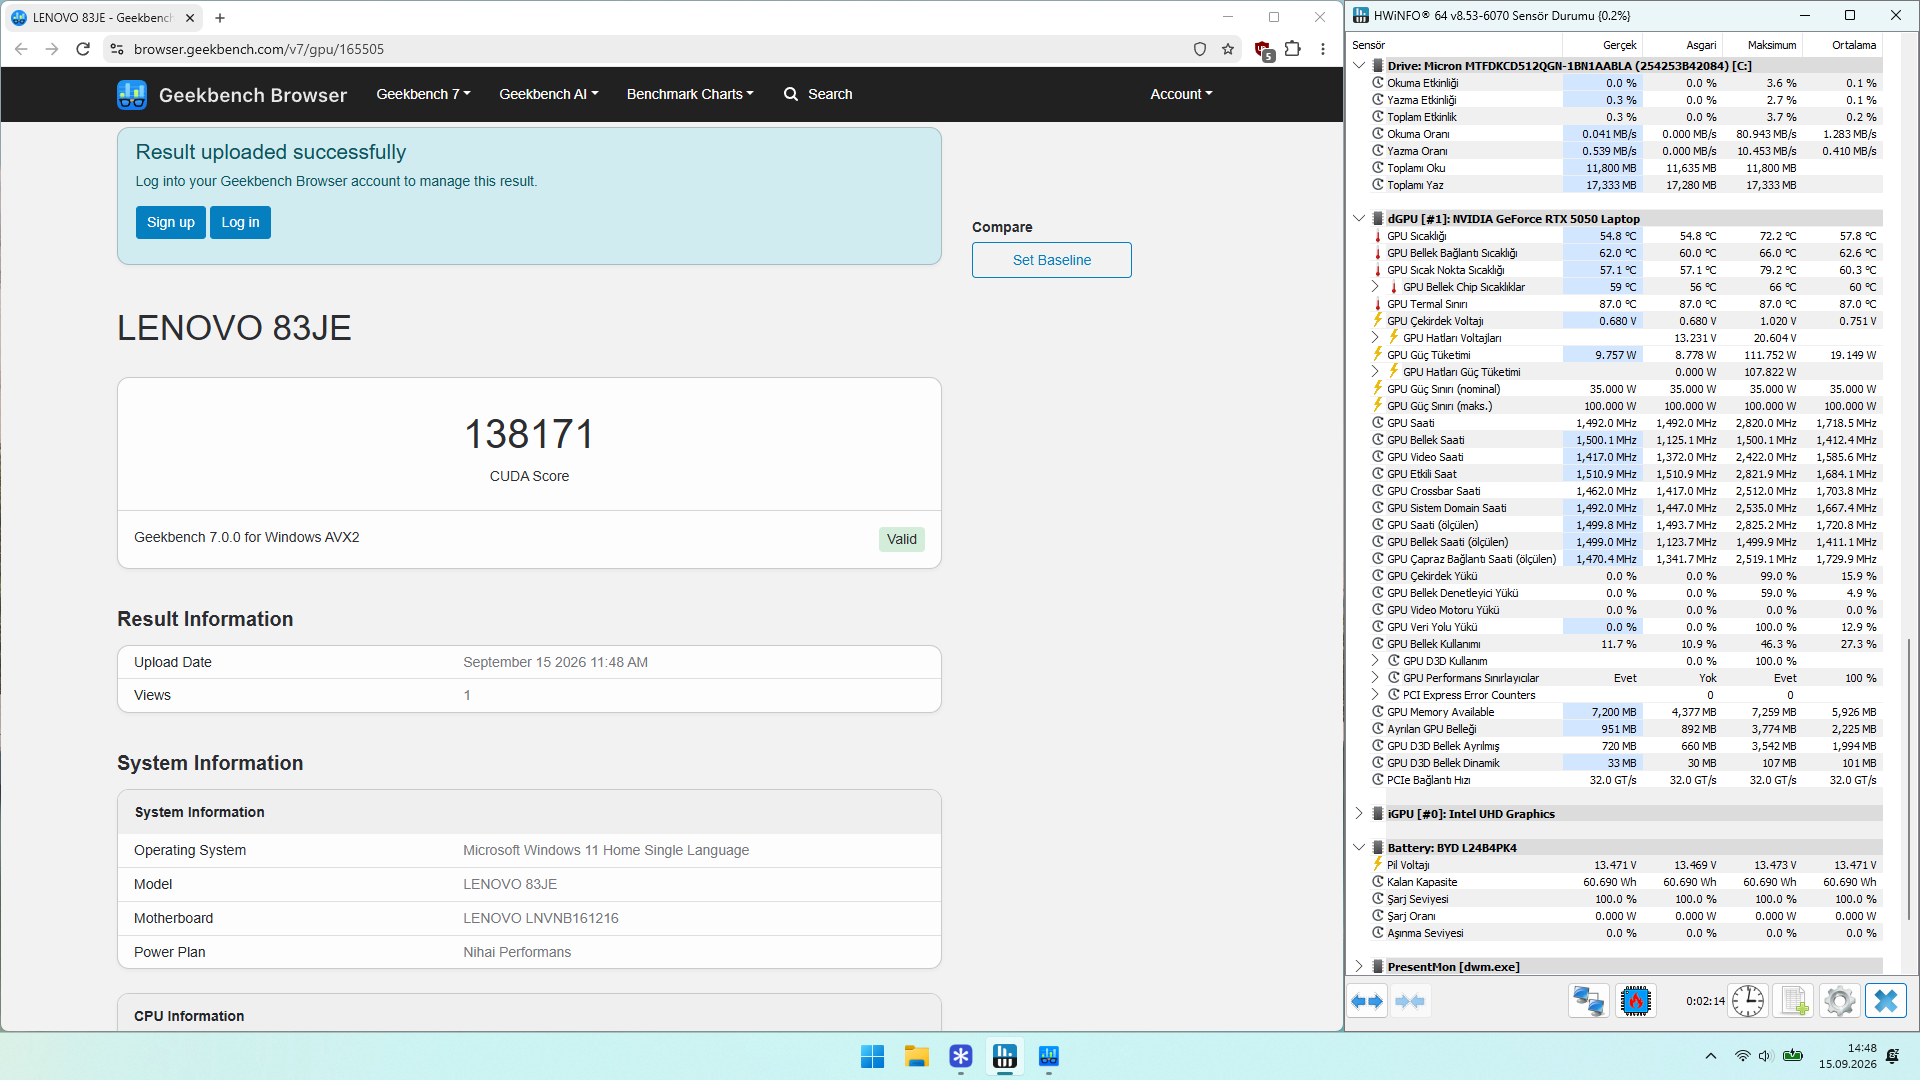Click HWiNFO shrink columns inward-arrows button
Image resolution: width=1920 pixels, height=1080 pixels.
pos(1410,1001)
